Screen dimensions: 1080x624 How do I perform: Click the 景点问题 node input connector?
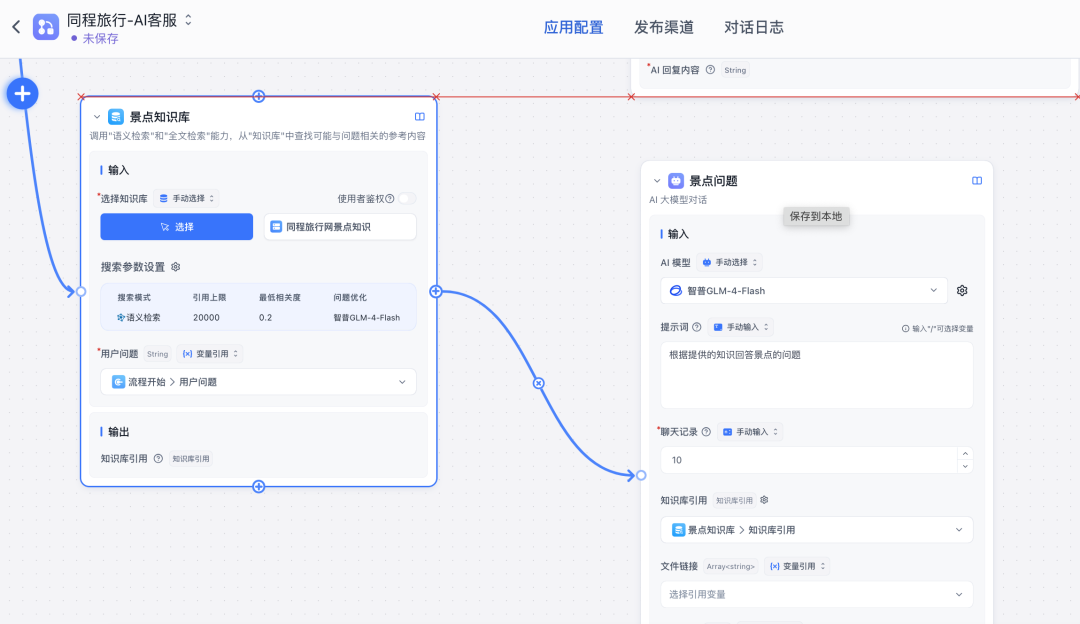click(641, 475)
